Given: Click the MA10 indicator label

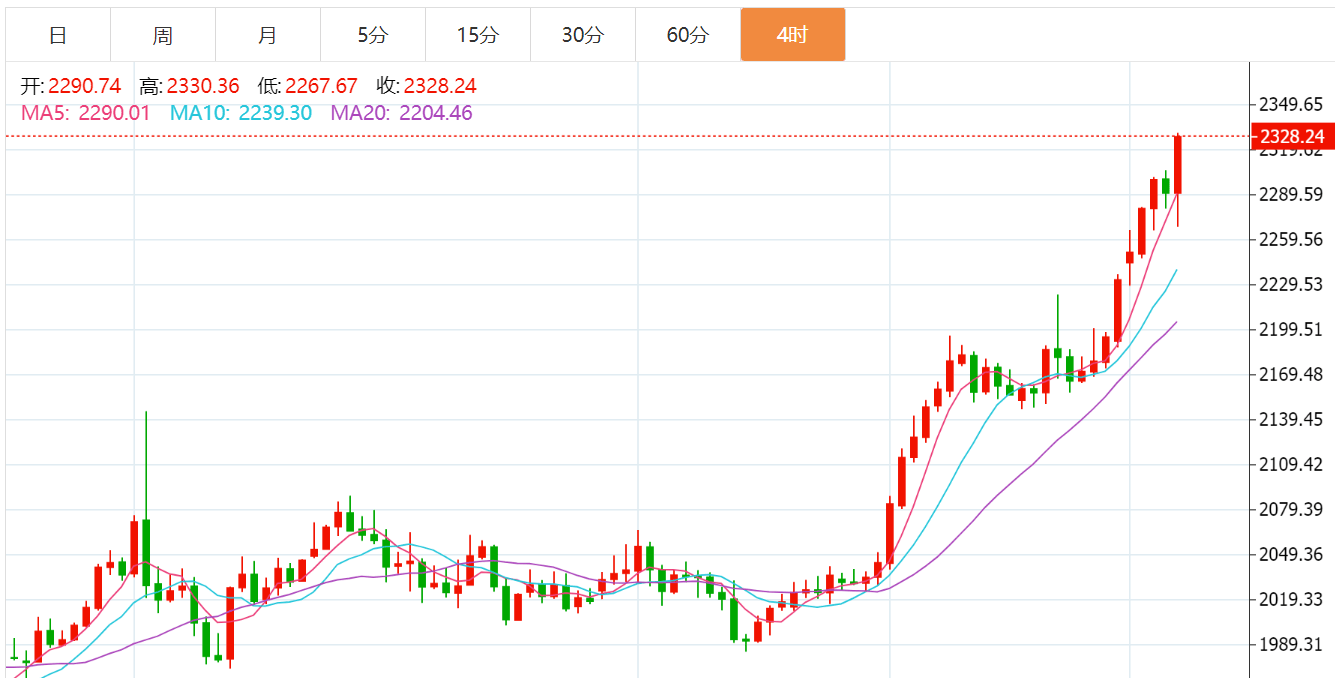Looking at the screenshot, I should point(240,113).
